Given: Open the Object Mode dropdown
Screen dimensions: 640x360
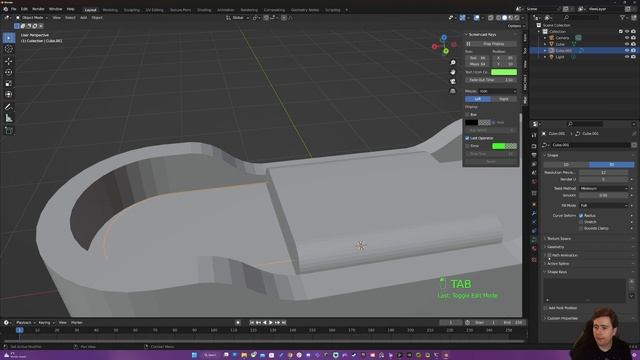Looking at the screenshot, I should pyautogui.click(x=31, y=18).
